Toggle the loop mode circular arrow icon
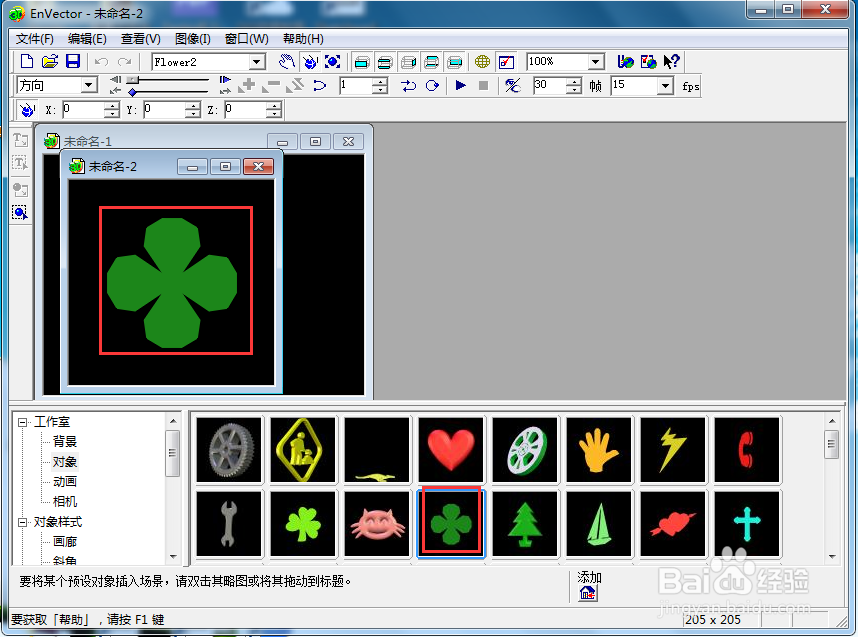The width and height of the screenshot is (858, 637). (x=432, y=85)
